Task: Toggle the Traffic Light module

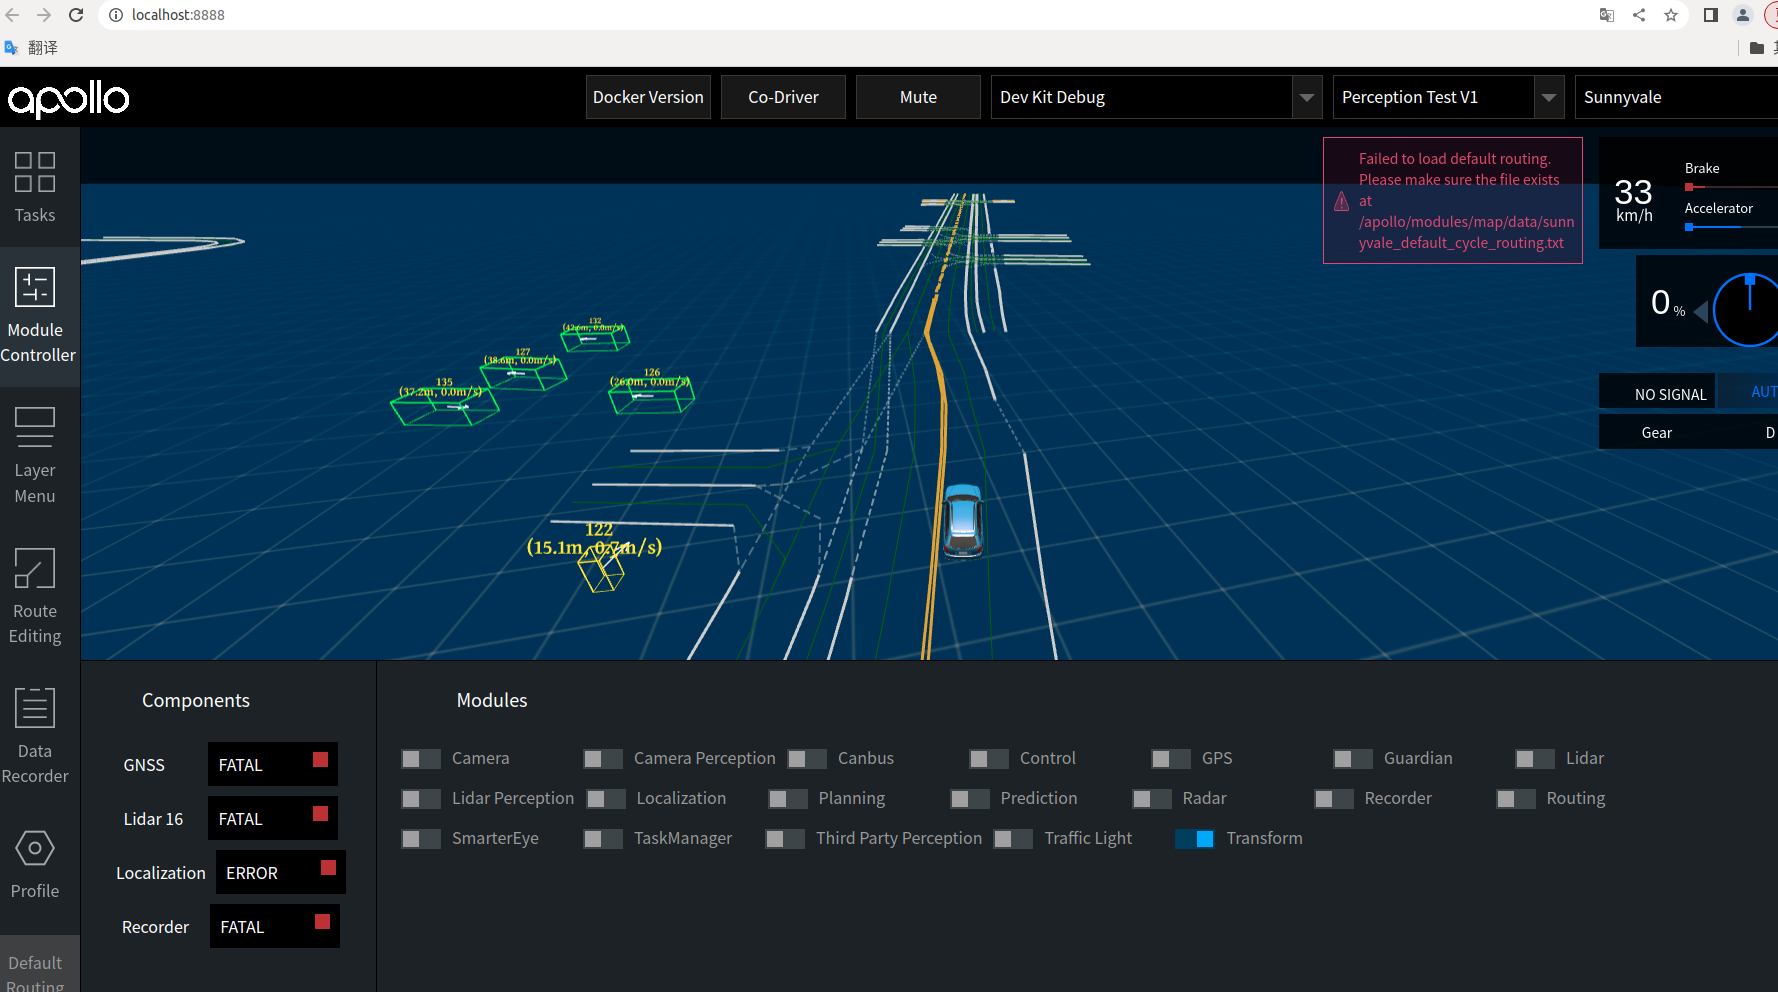Action: (1013, 839)
